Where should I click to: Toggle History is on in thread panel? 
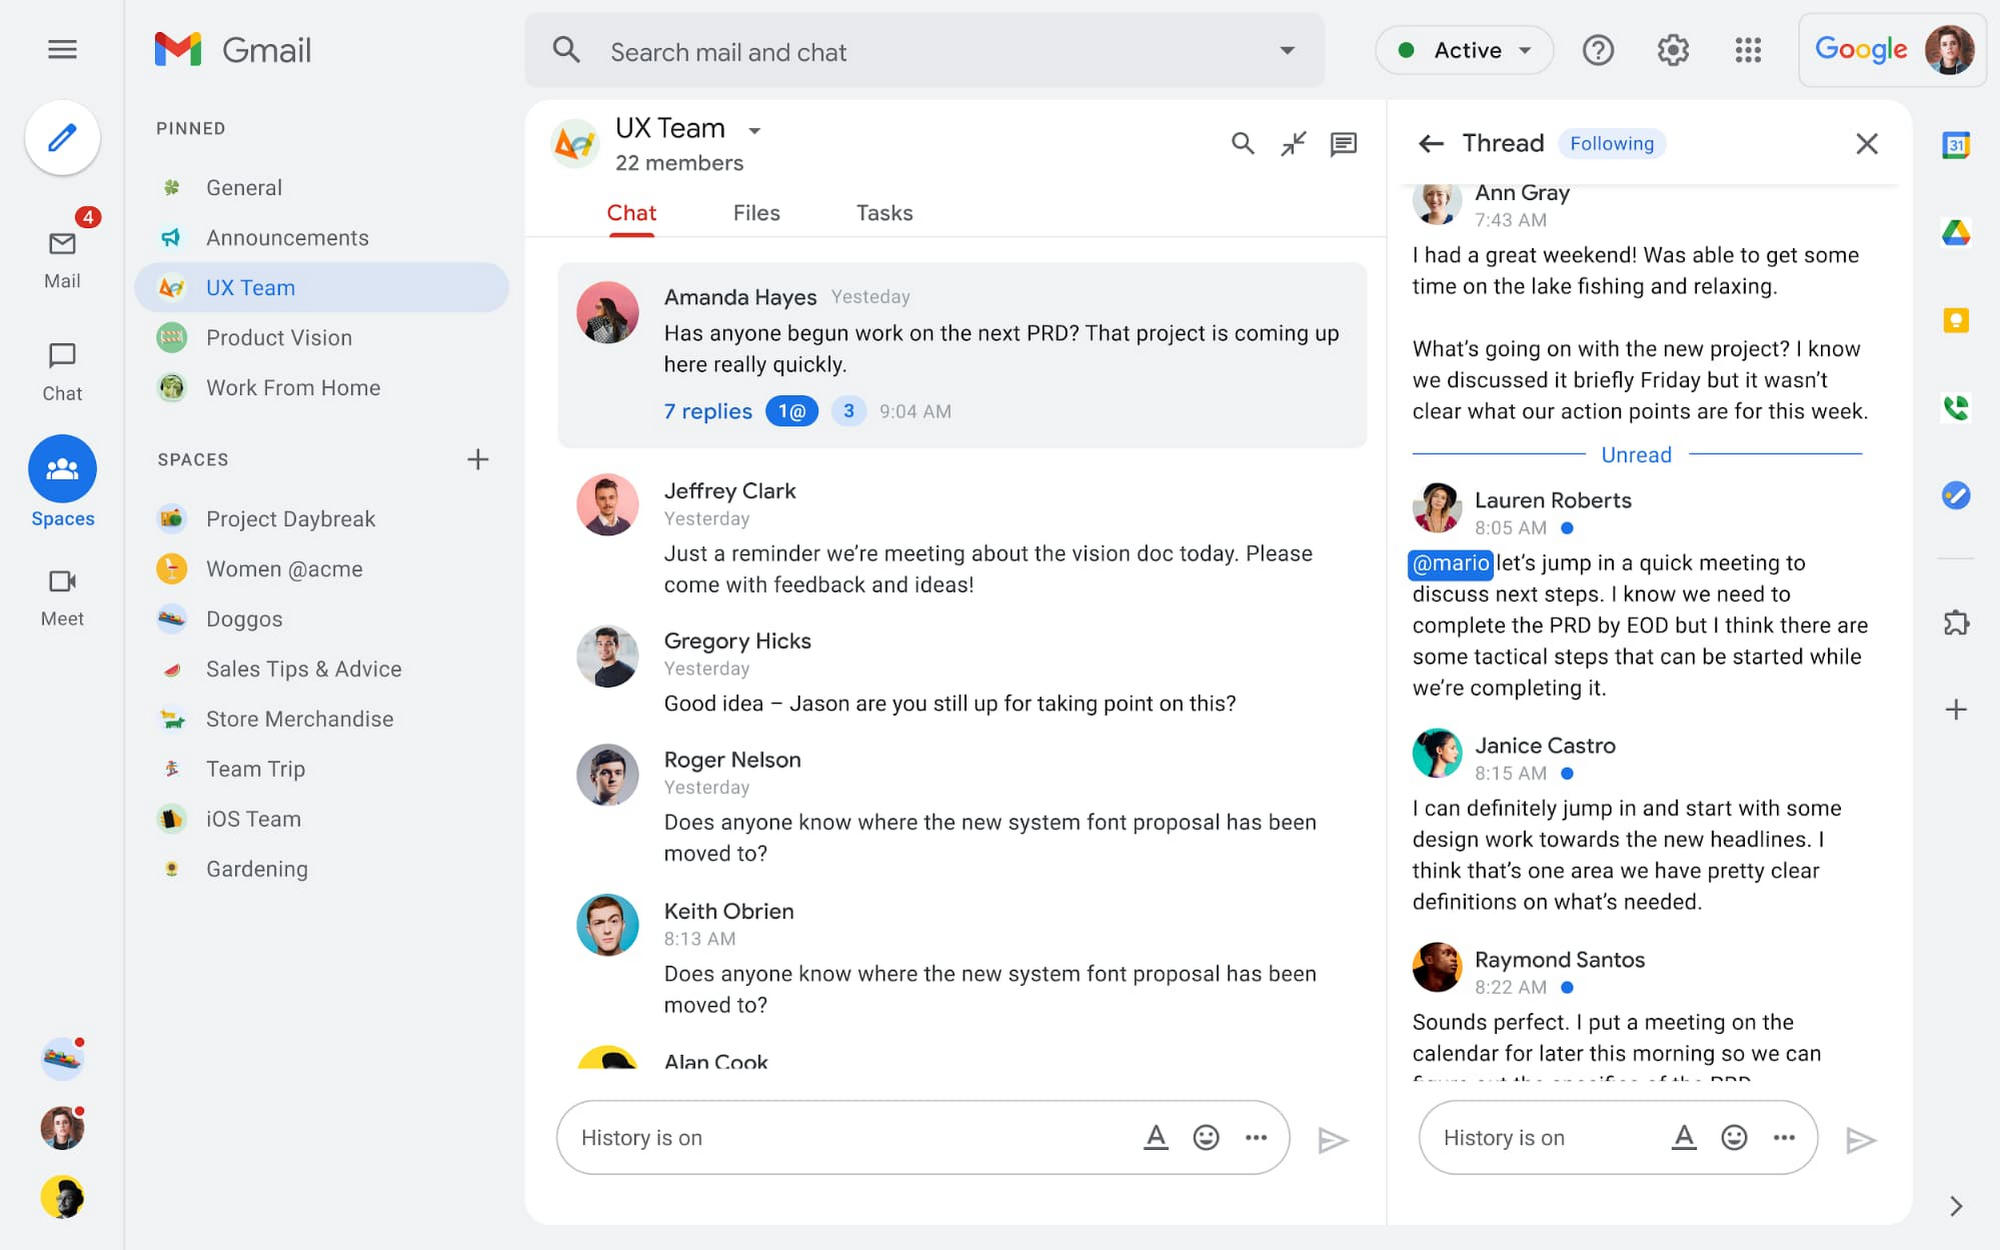click(x=1503, y=1136)
